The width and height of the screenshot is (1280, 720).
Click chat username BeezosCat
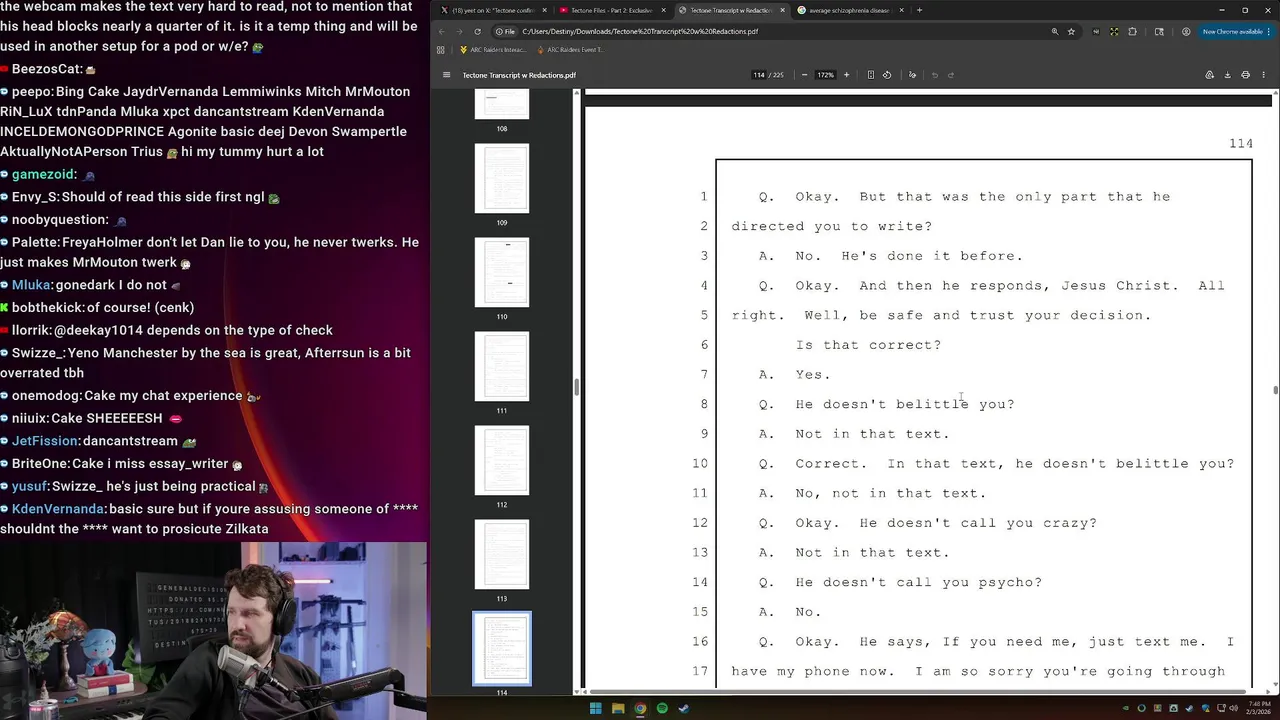pyautogui.click(x=47, y=69)
